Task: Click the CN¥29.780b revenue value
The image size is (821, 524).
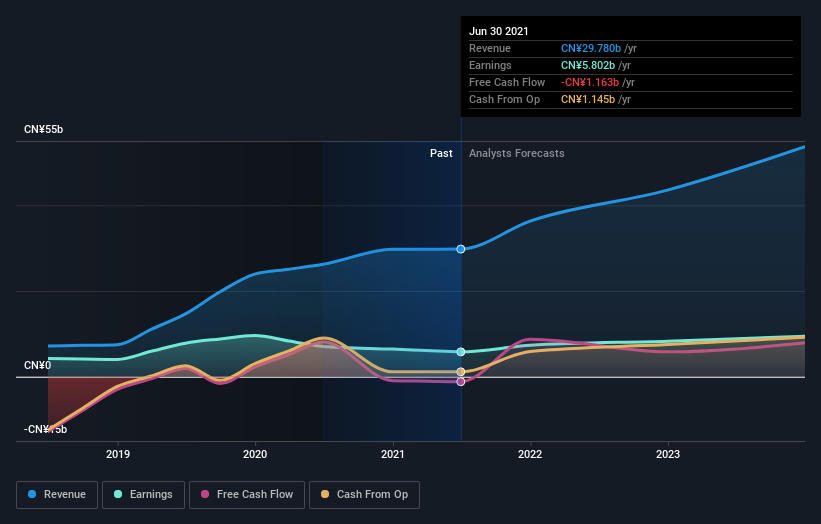Action: pos(591,48)
